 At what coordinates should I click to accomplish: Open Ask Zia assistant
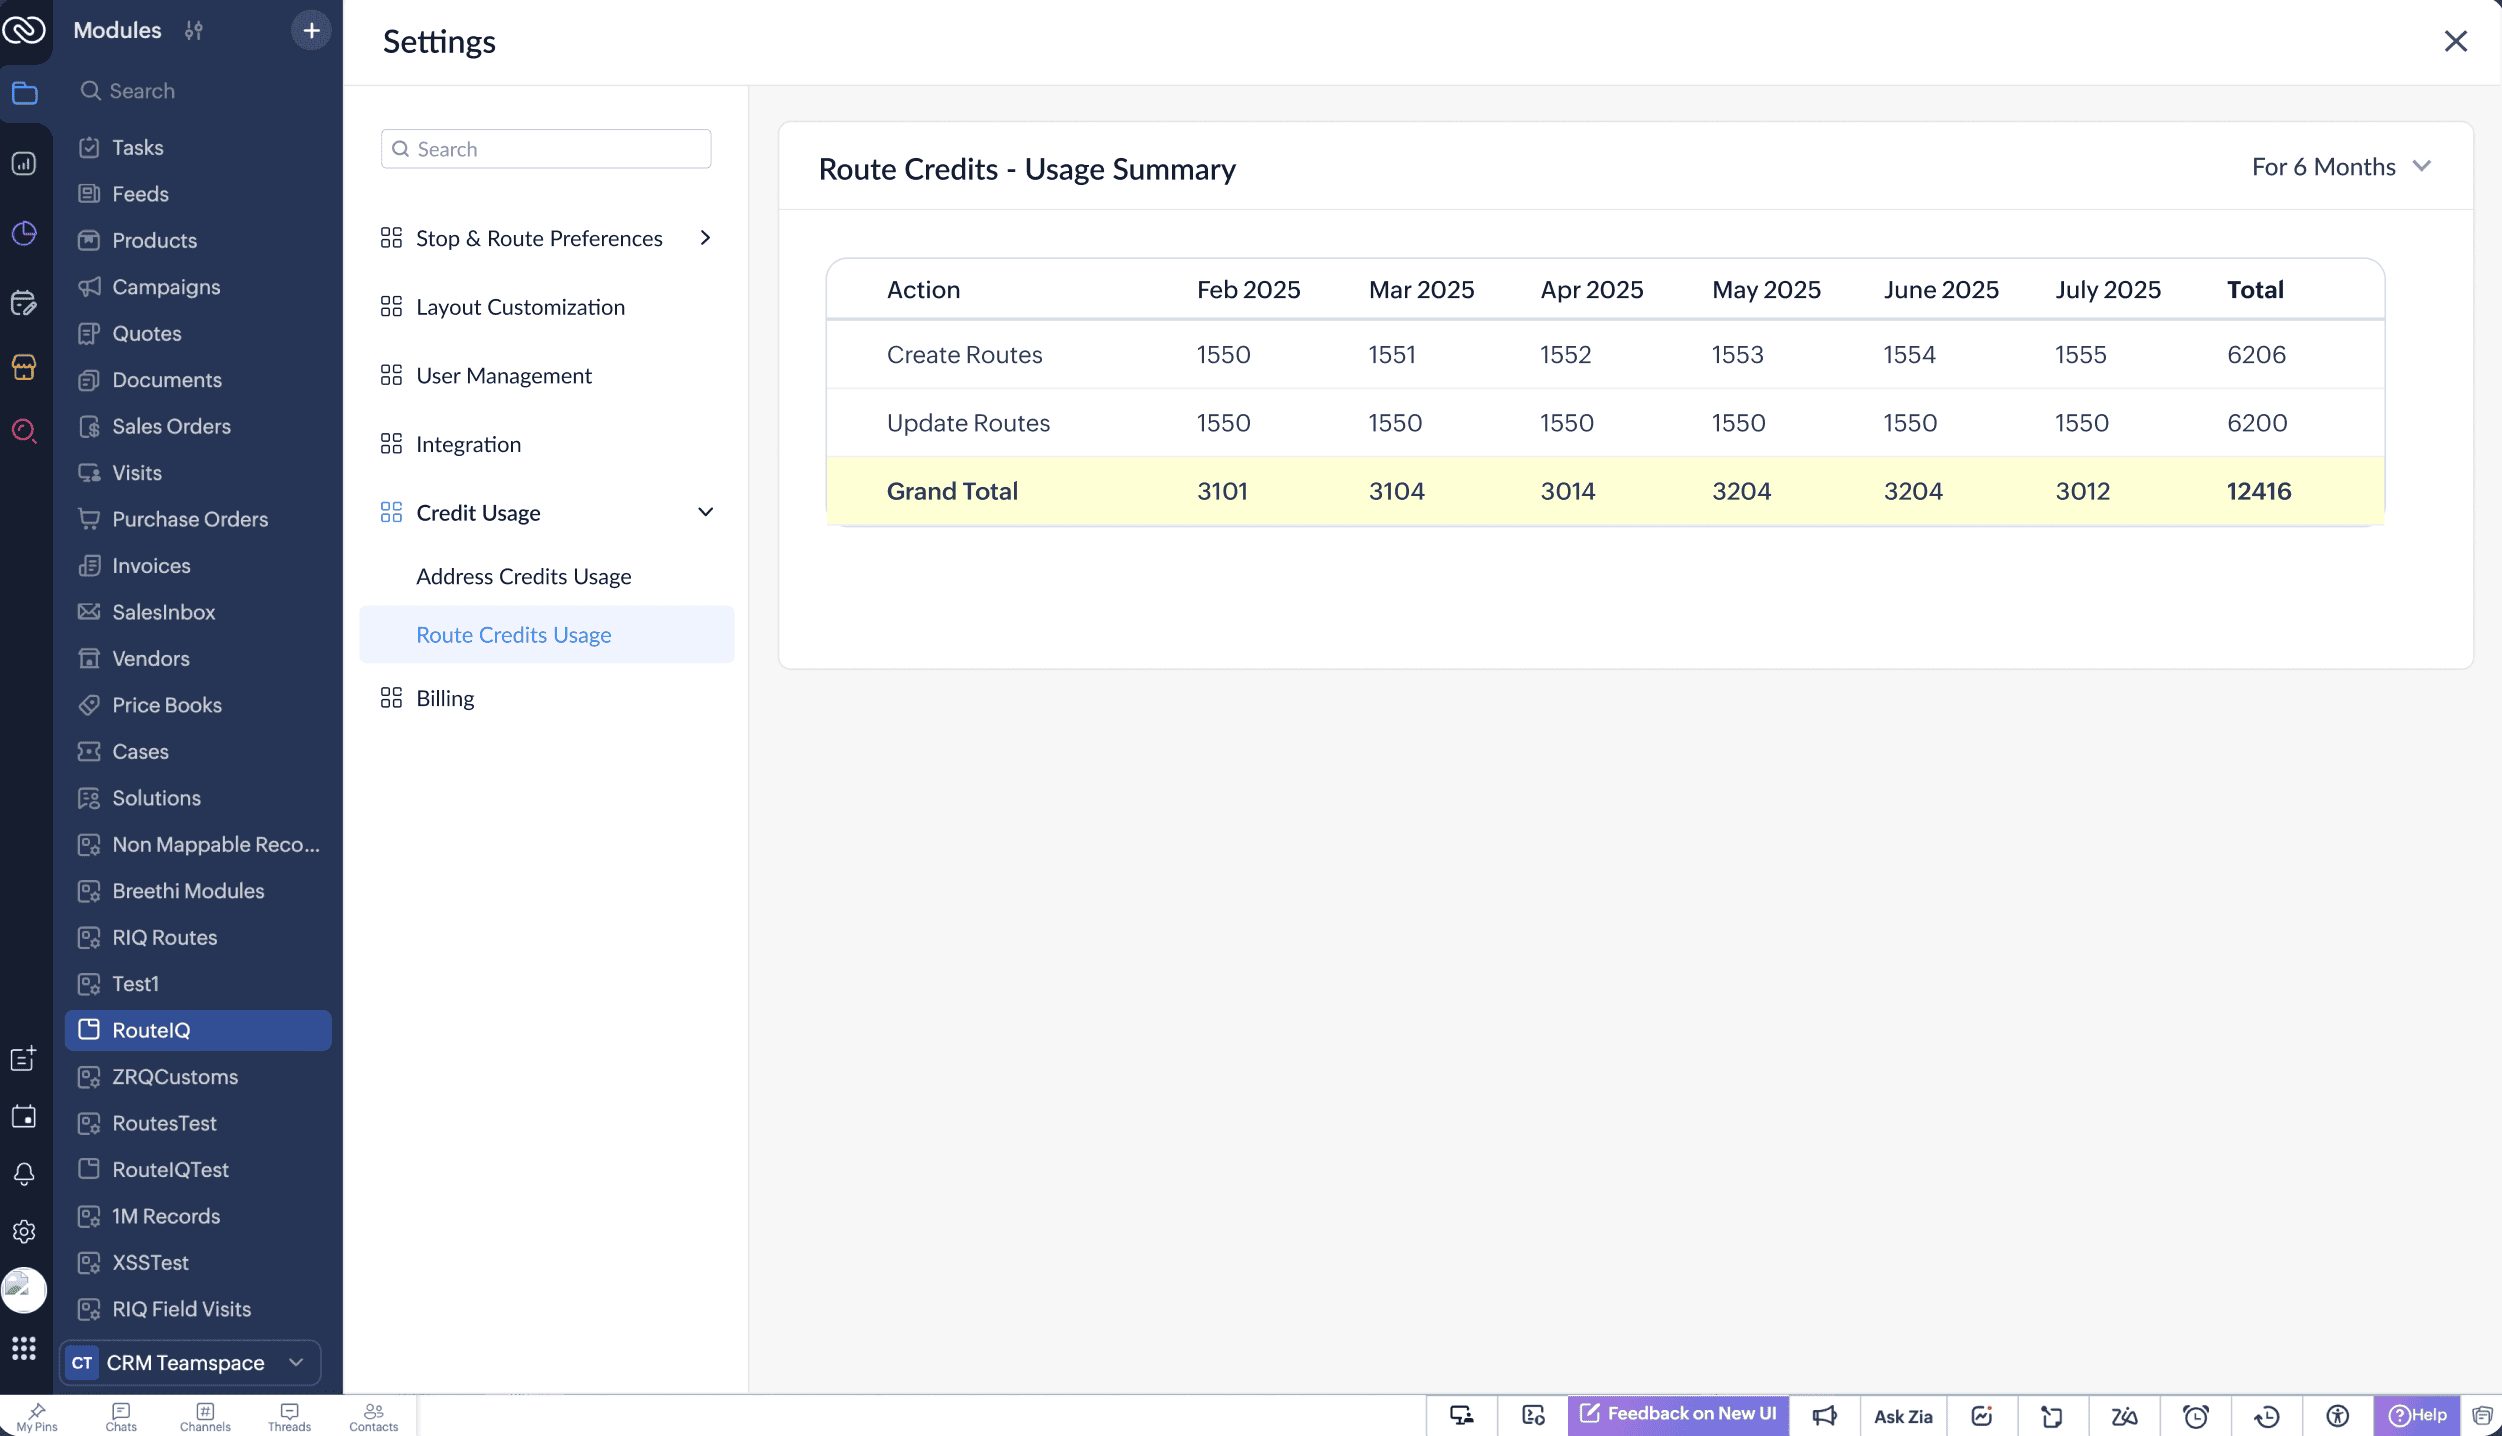point(1902,1415)
